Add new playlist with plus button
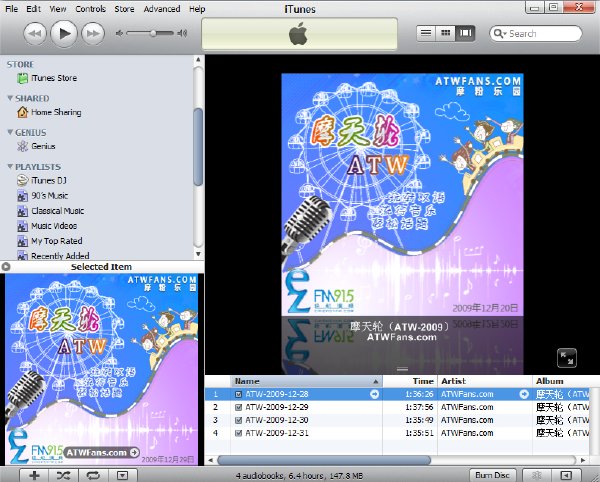The width and height of the screenshot is (600, 482). coord(34,475)
